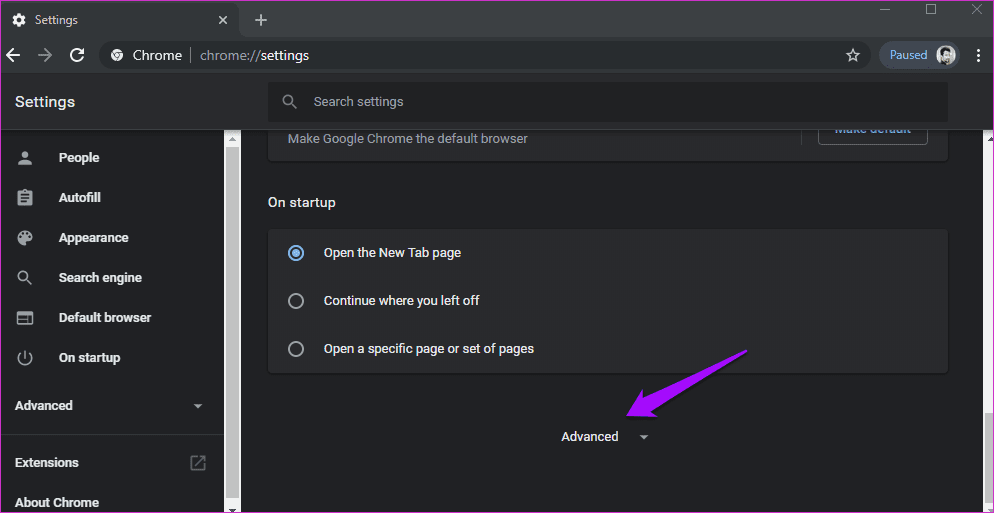994x513 pixels.
Task: Click the Settings gear icon on the tab
Action: point(20,20)
